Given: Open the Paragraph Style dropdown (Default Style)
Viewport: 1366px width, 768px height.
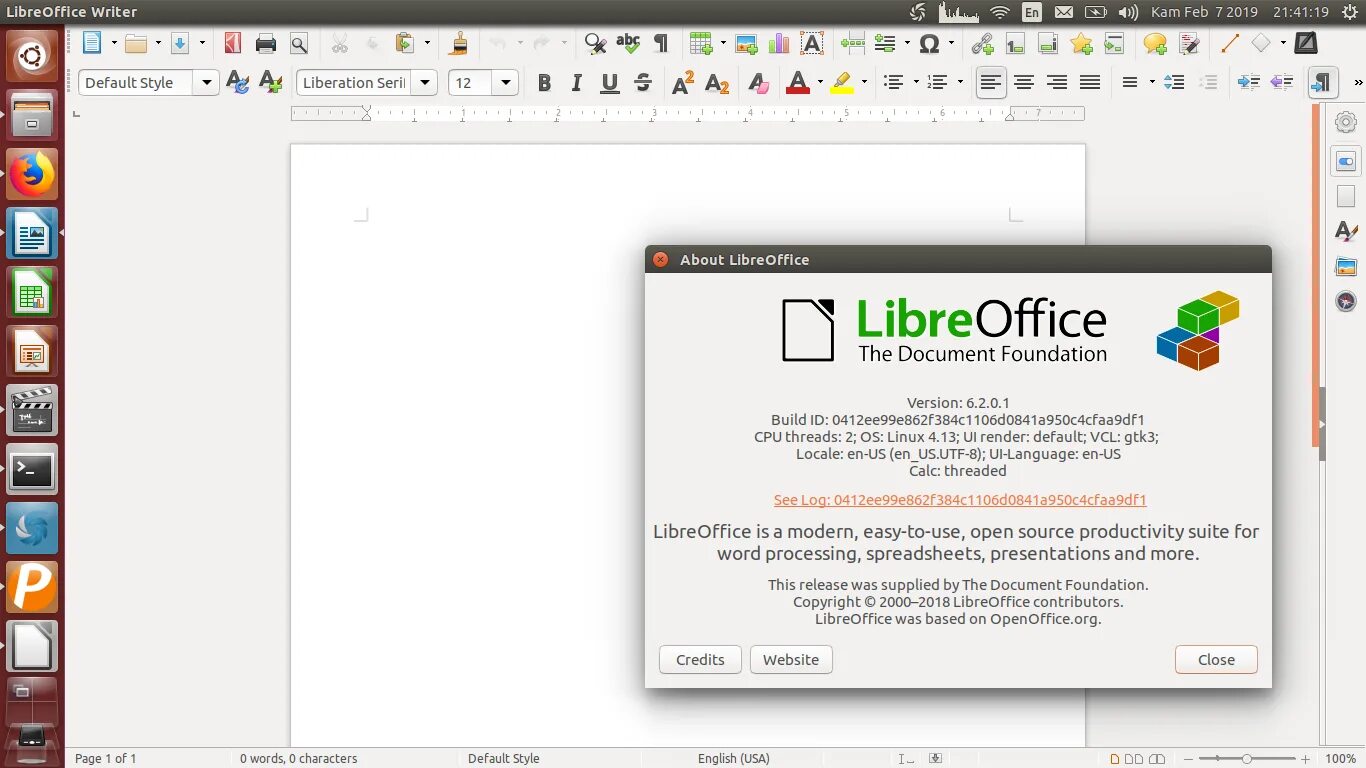Looking at the screenshot, I should tap(208, 83).
